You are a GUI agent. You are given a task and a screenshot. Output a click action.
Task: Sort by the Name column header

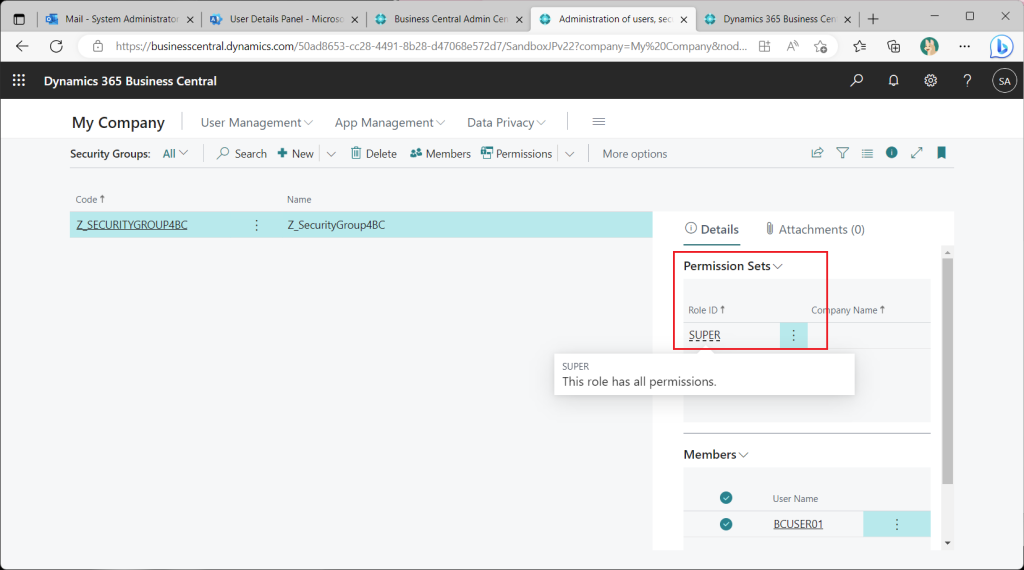[299, 199]
